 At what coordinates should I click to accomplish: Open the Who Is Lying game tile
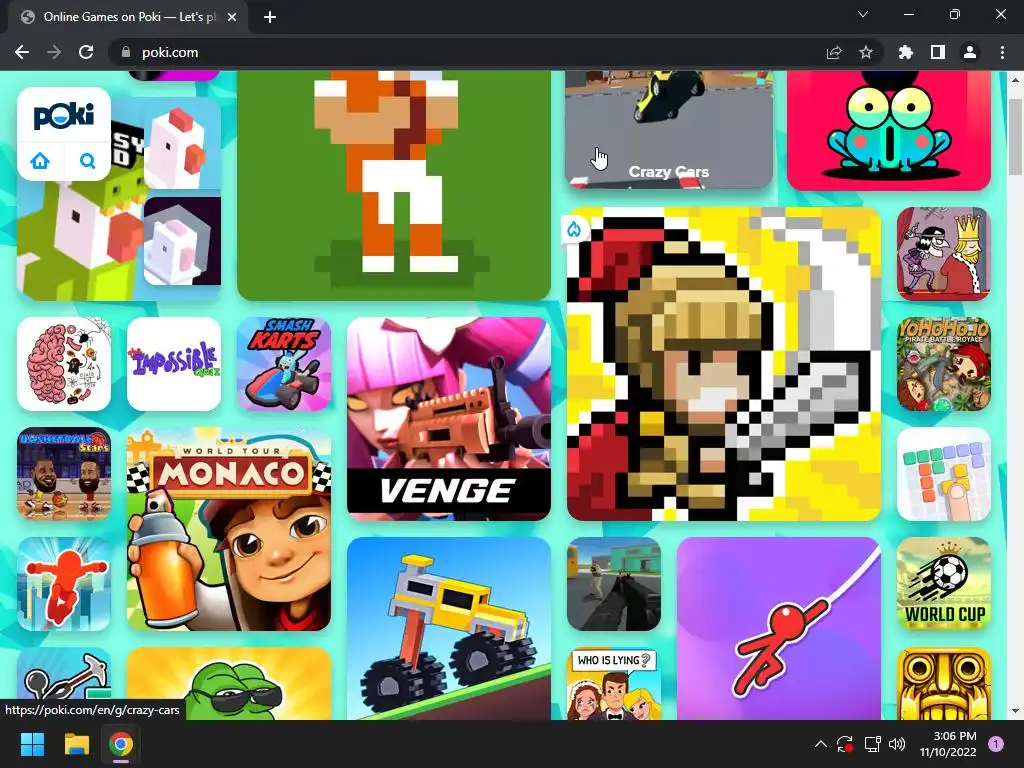[614, 684]
